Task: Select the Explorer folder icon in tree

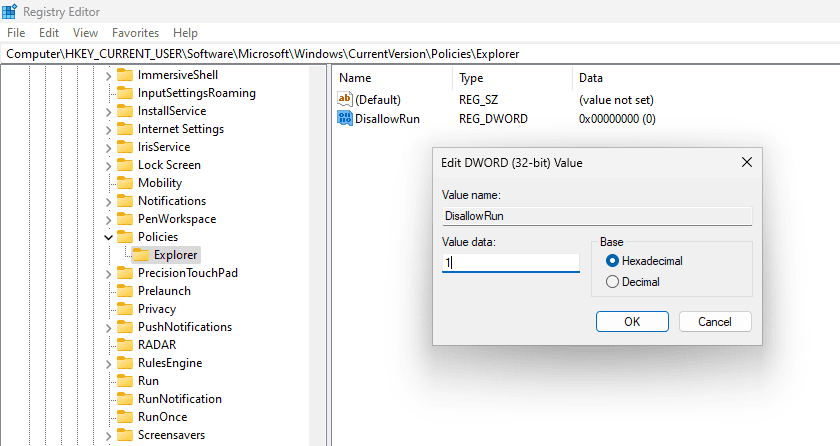Action: 141,255
